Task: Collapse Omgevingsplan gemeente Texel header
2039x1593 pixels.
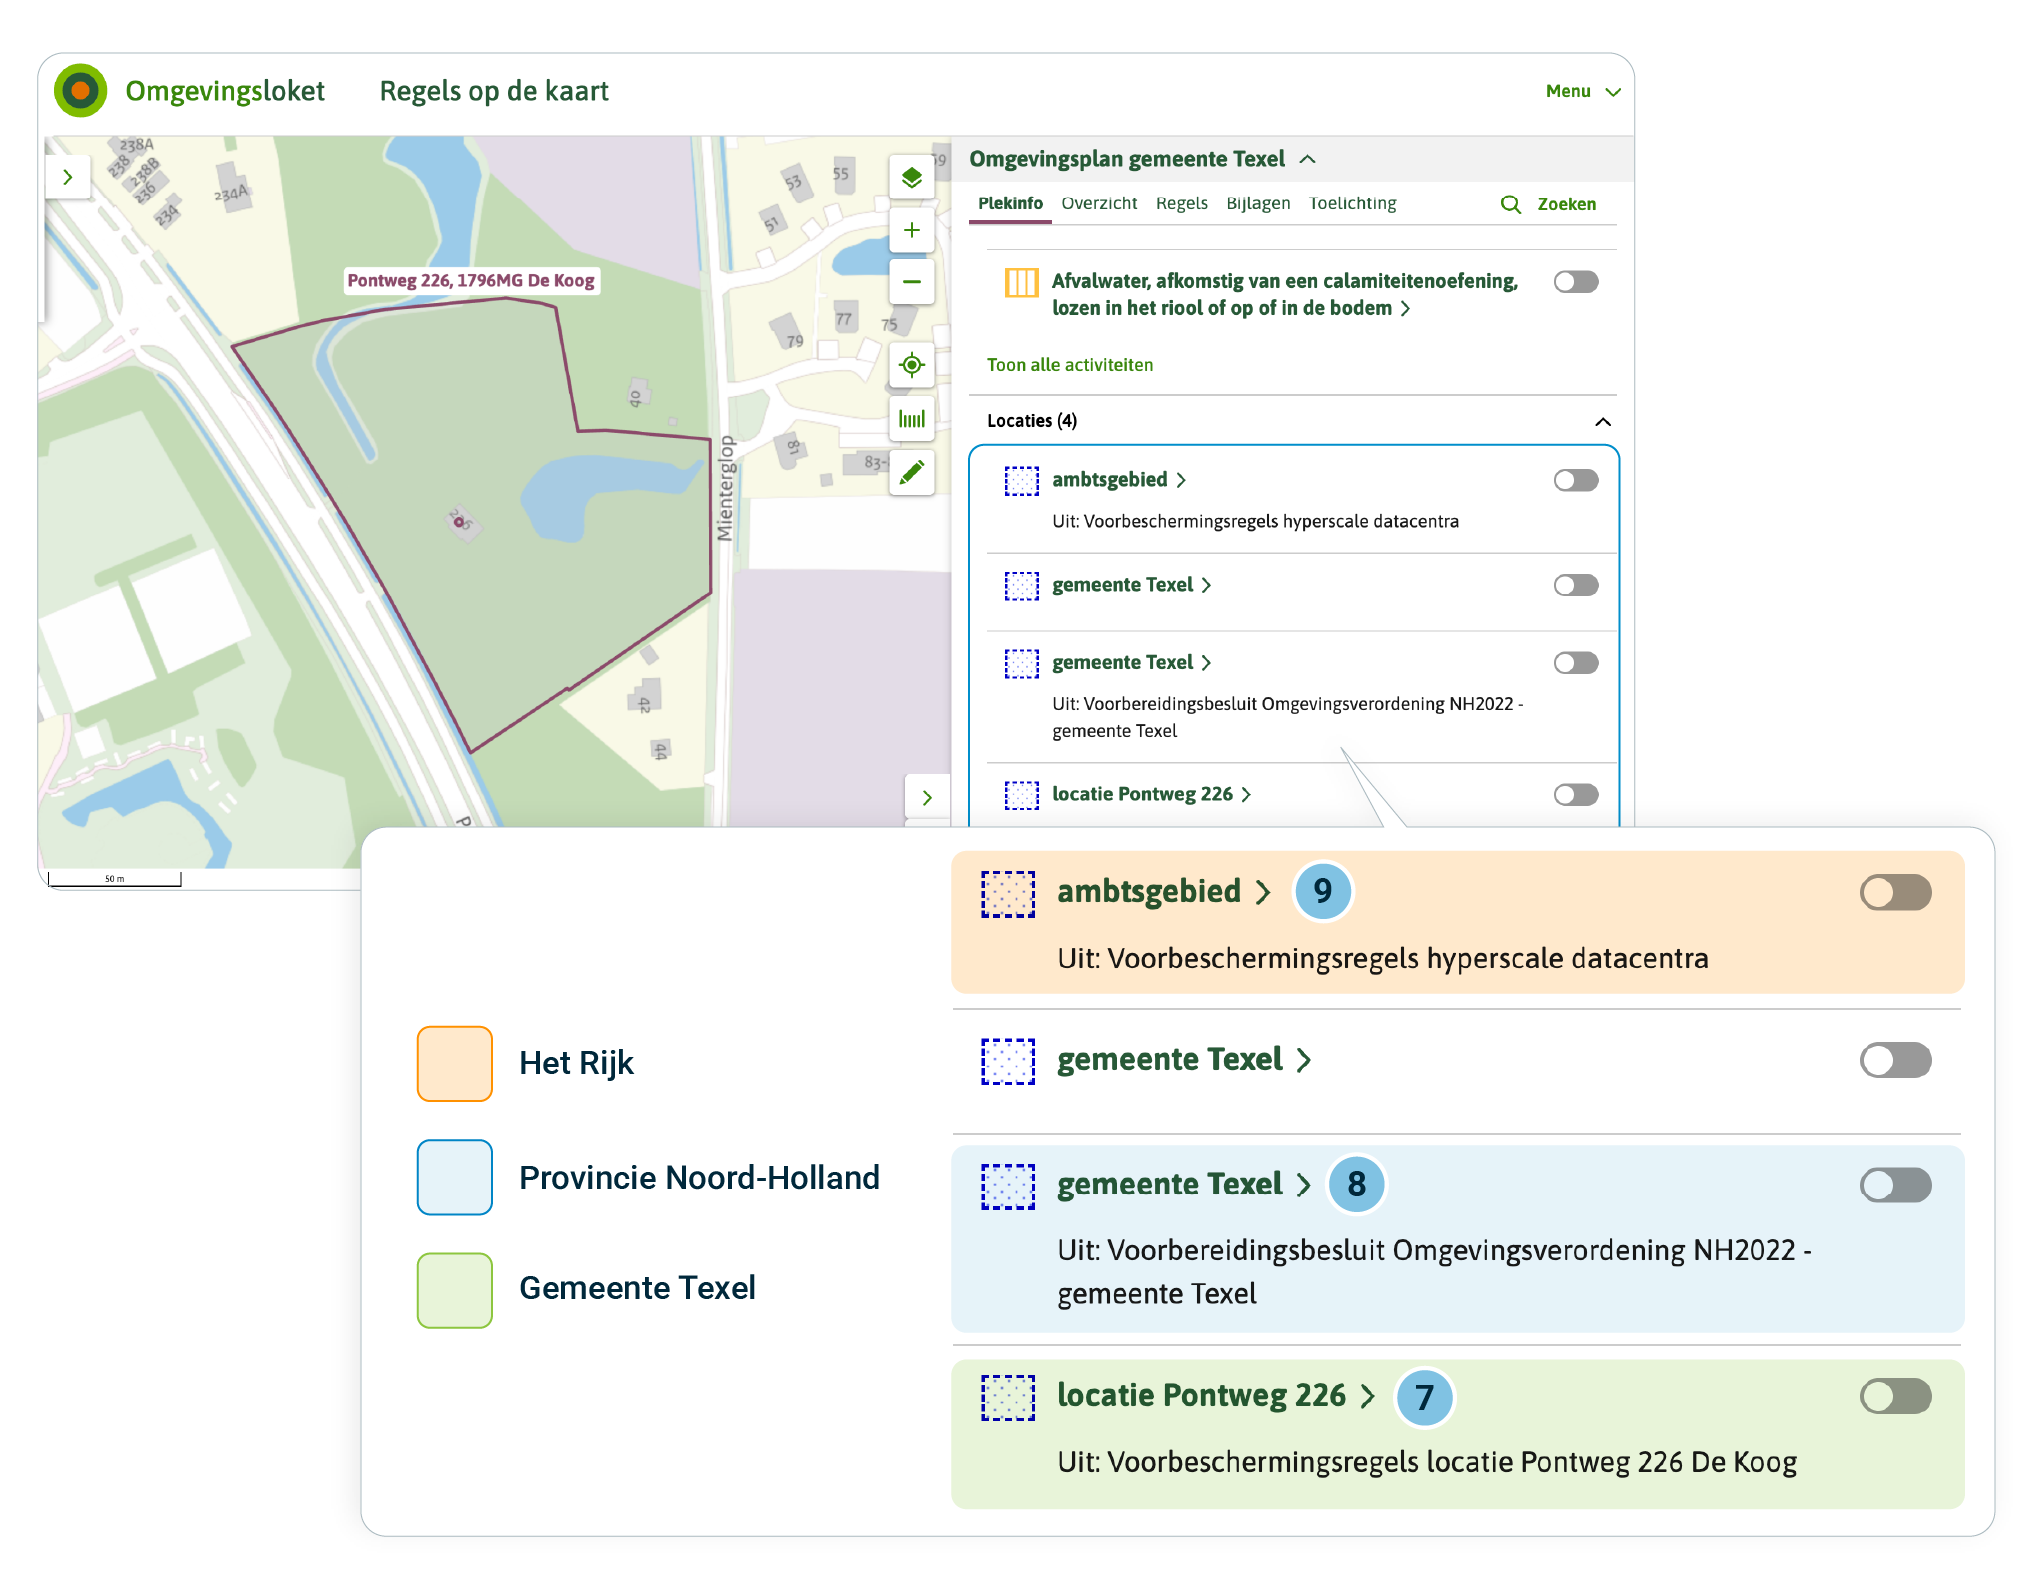Action: pos(1307,159)
